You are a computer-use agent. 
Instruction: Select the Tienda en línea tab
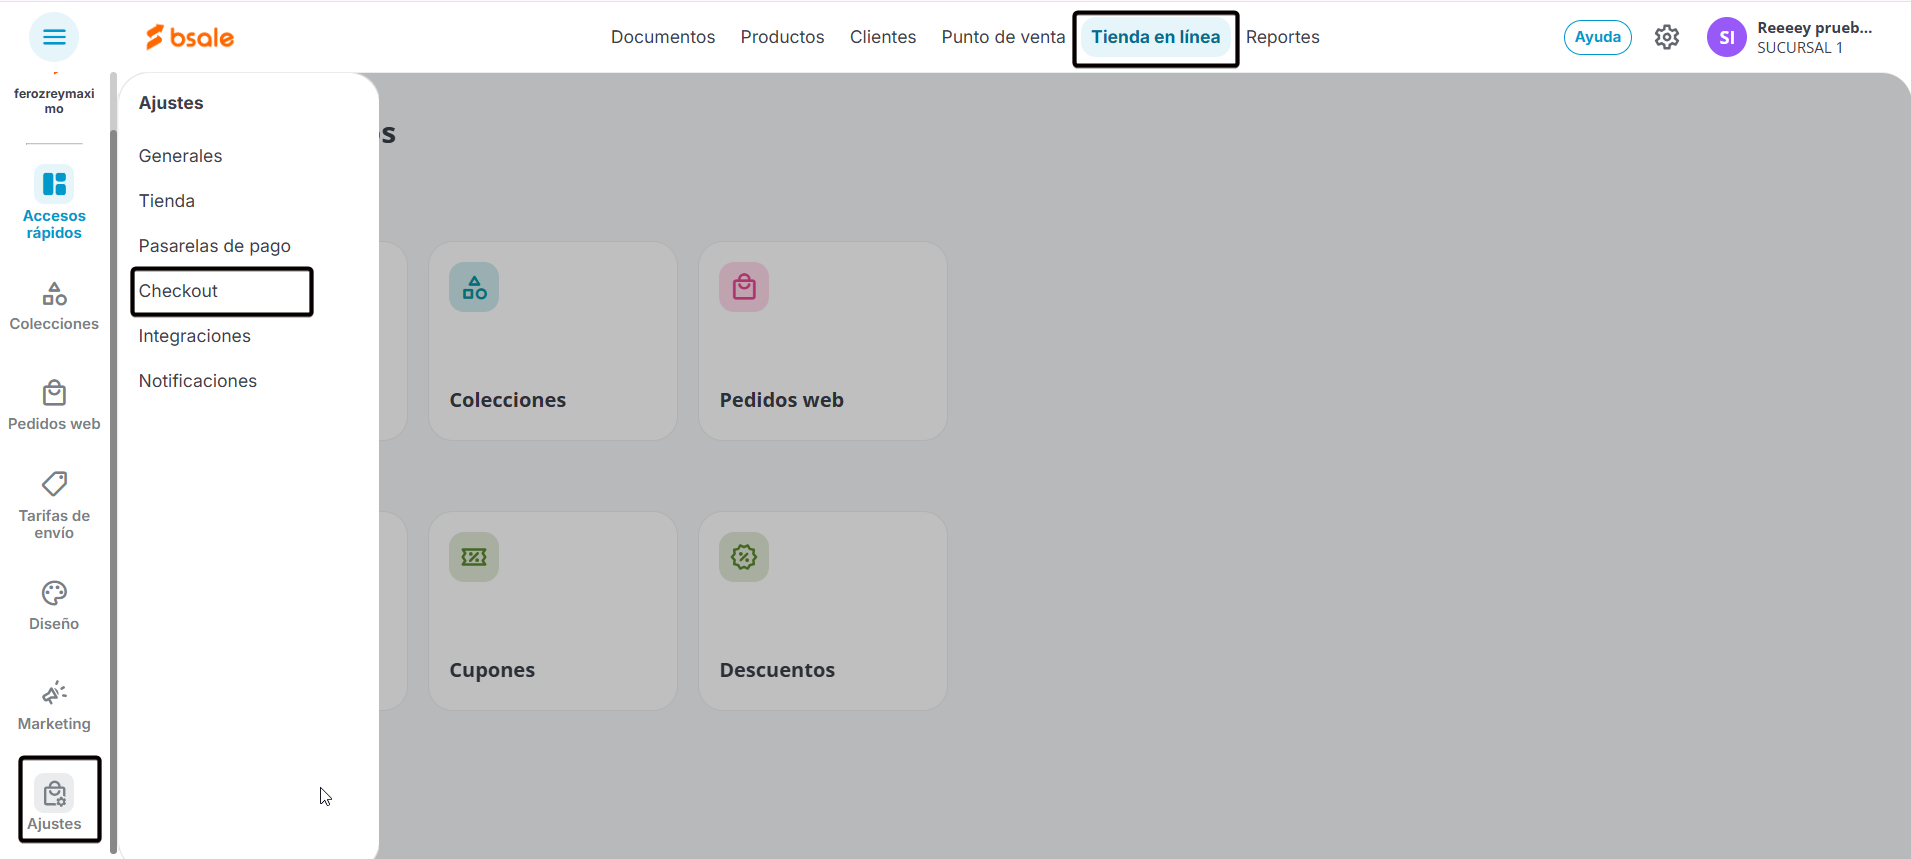(x=1155, y=37)
